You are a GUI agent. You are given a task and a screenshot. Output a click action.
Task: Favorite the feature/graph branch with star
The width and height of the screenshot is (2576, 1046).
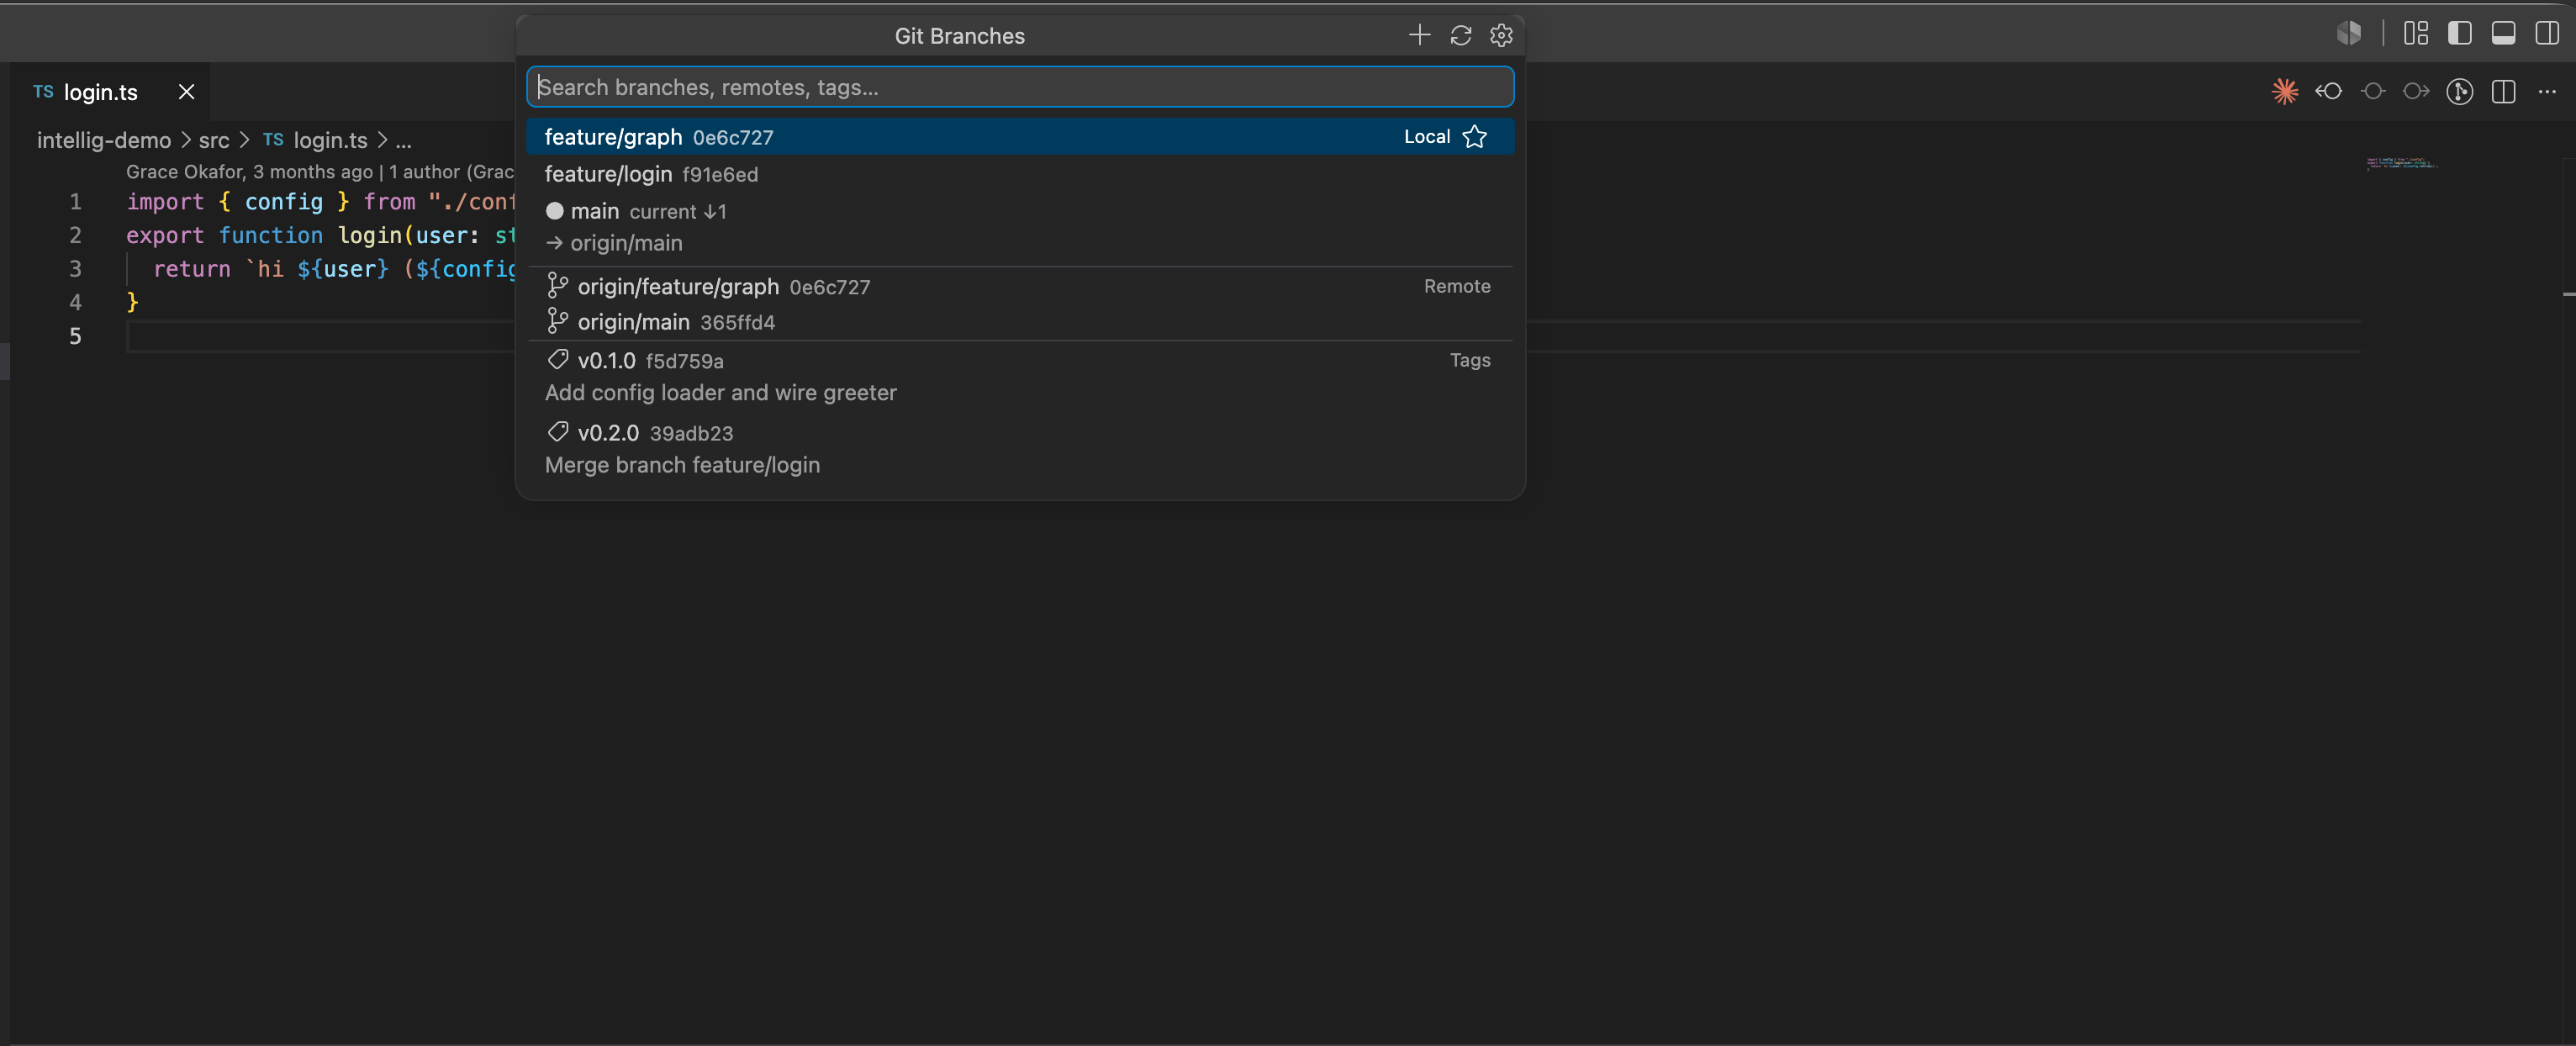pos(1475,137)
